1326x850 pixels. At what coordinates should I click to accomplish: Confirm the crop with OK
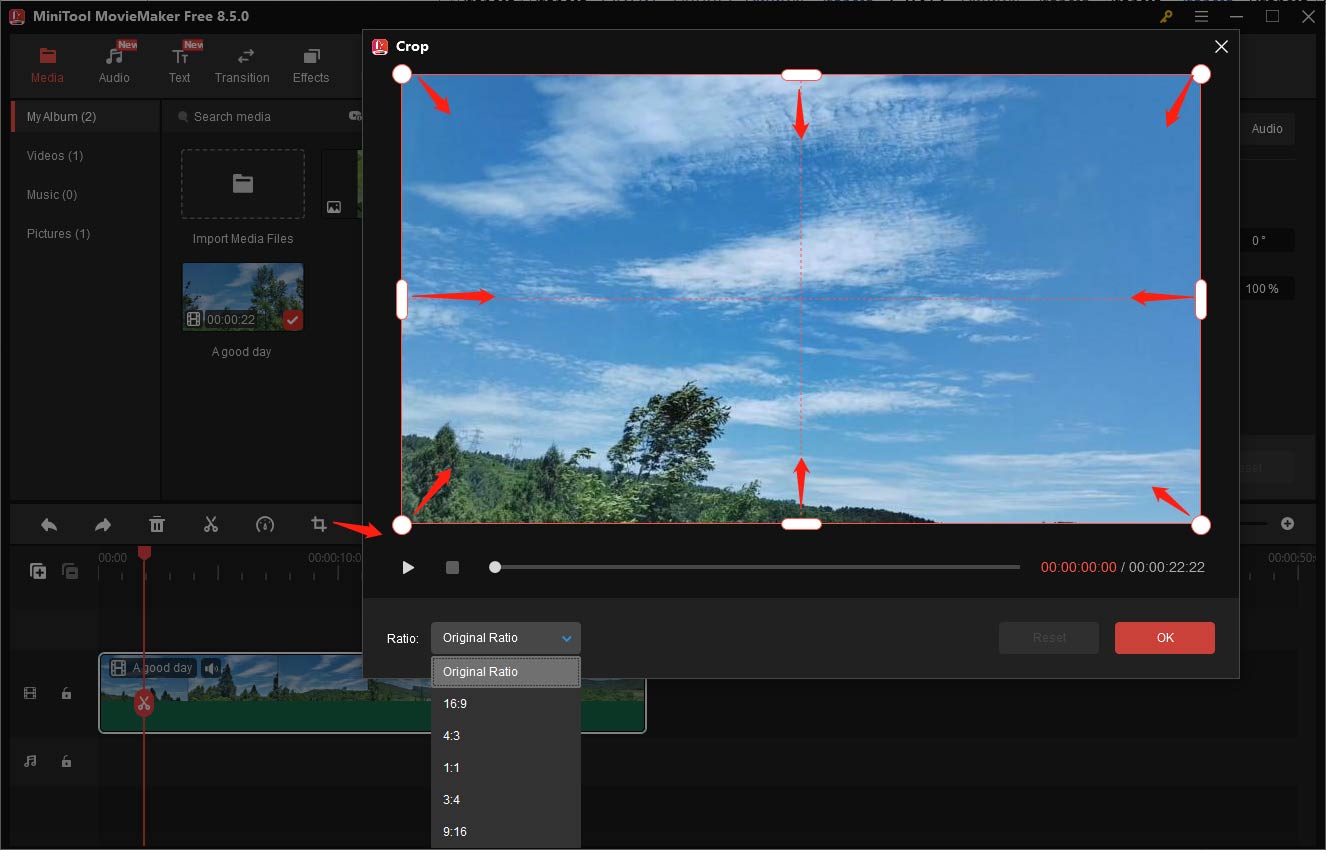(1164, 637)
